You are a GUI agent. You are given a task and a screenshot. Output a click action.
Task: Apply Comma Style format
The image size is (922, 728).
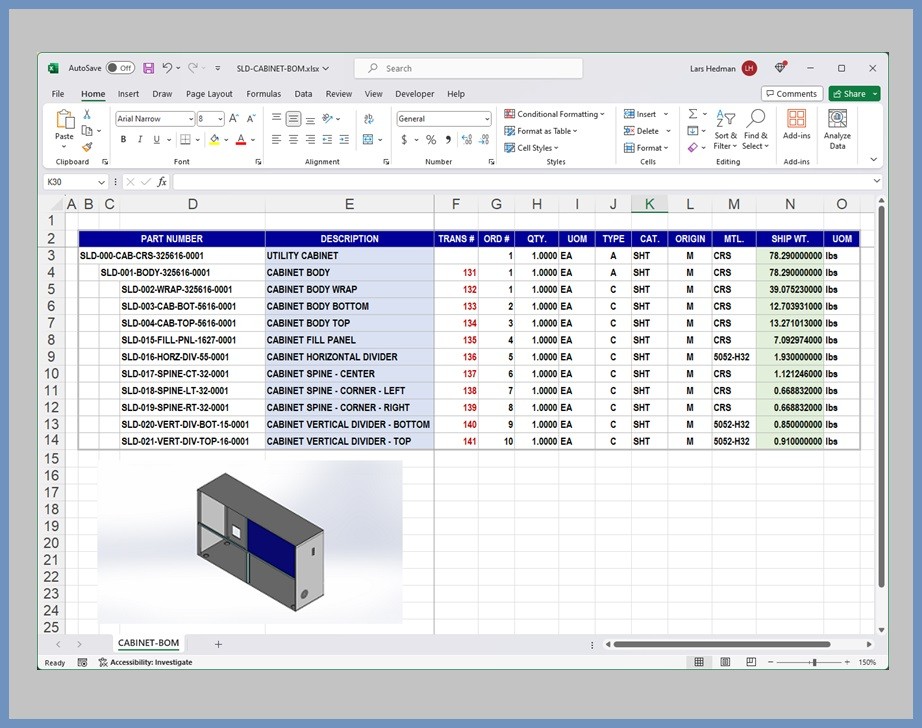[448, 139]
